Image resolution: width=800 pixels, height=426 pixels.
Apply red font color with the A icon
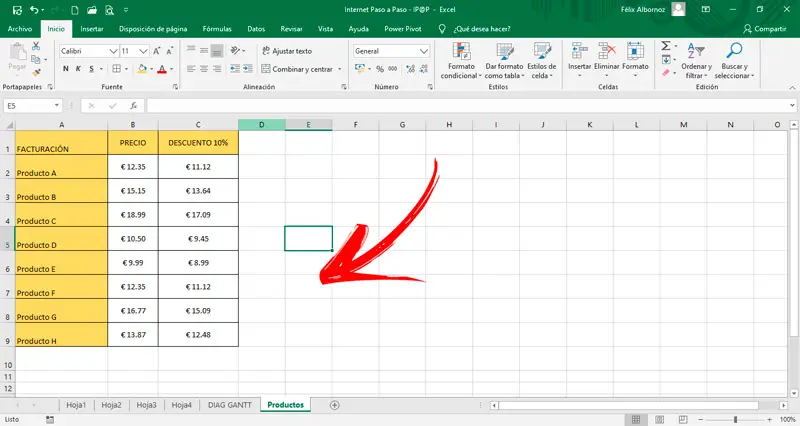click(x=162, y=69)
